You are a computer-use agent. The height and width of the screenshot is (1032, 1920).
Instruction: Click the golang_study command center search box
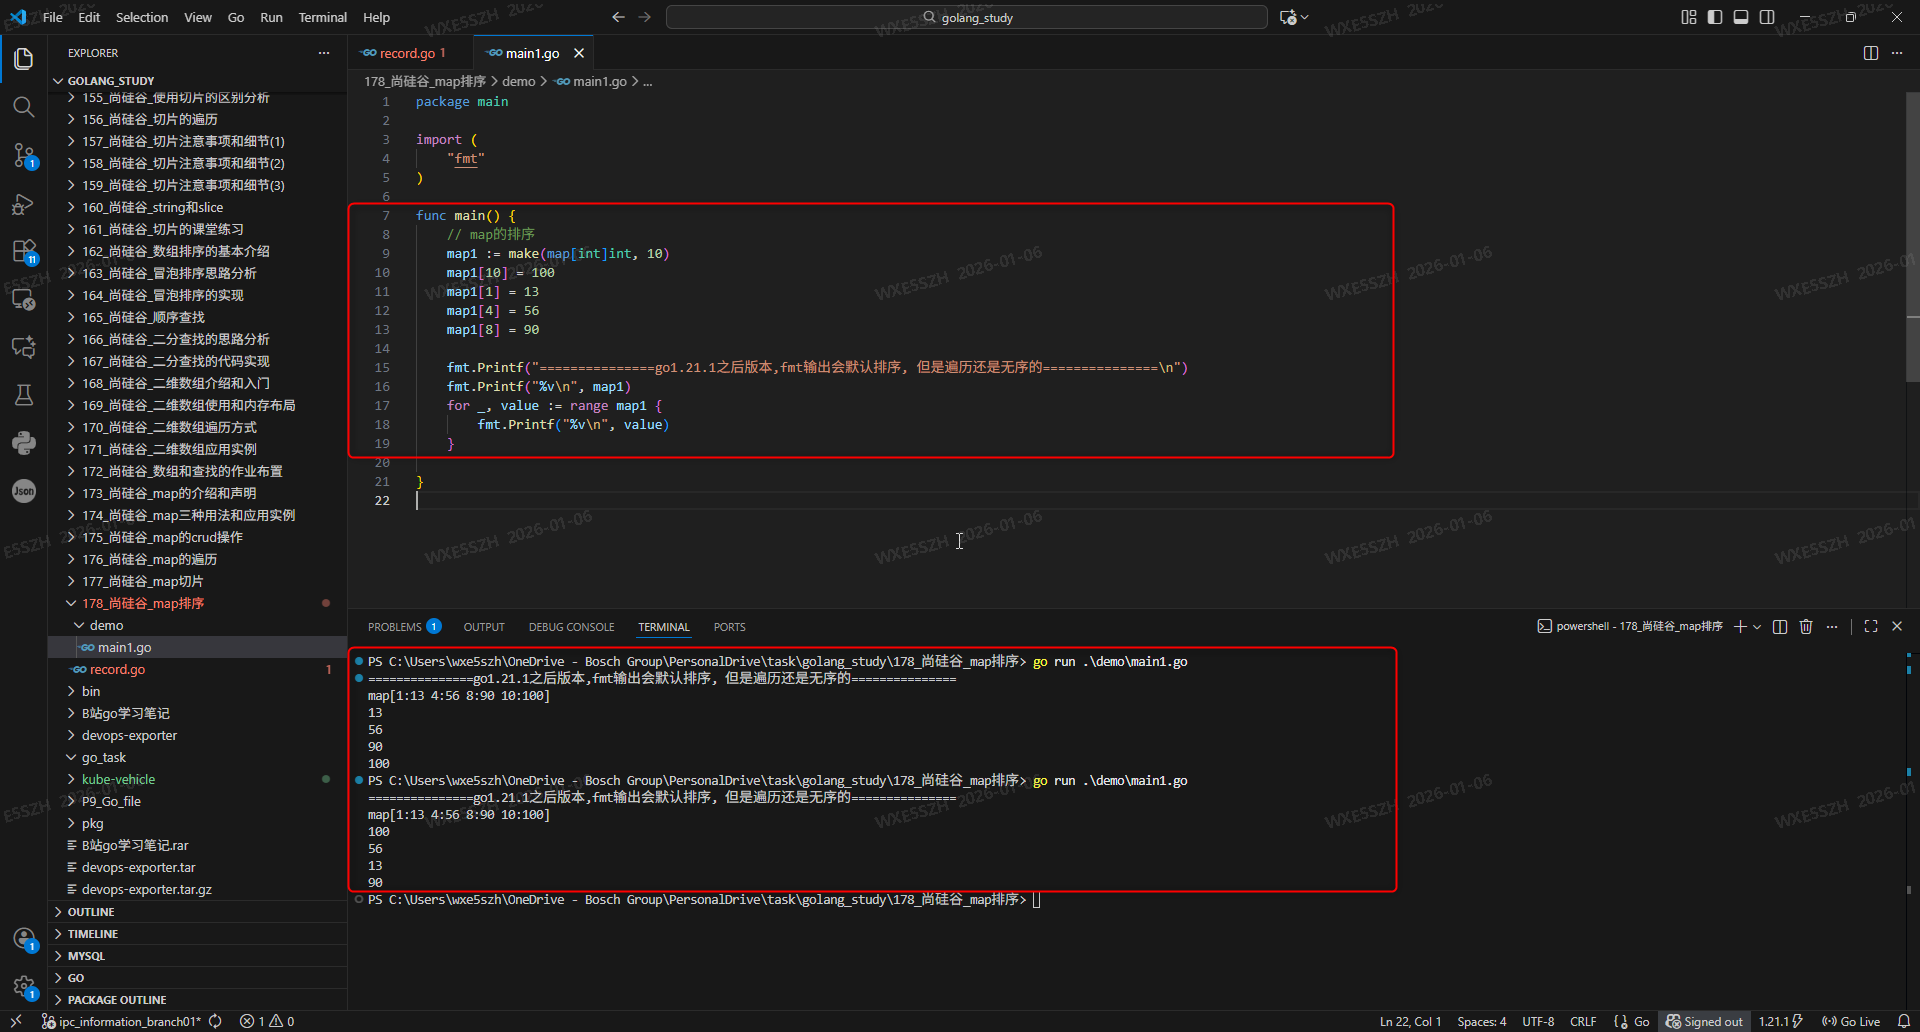pos(966,17)
